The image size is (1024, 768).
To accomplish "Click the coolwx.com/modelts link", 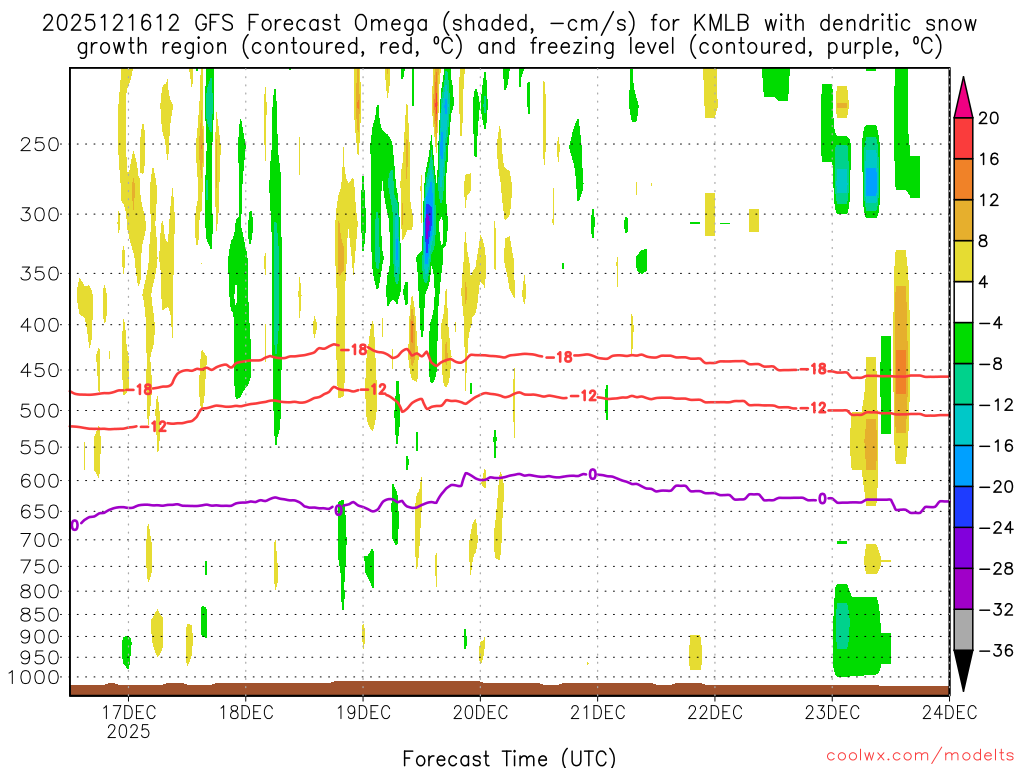I will pos(920,756).
